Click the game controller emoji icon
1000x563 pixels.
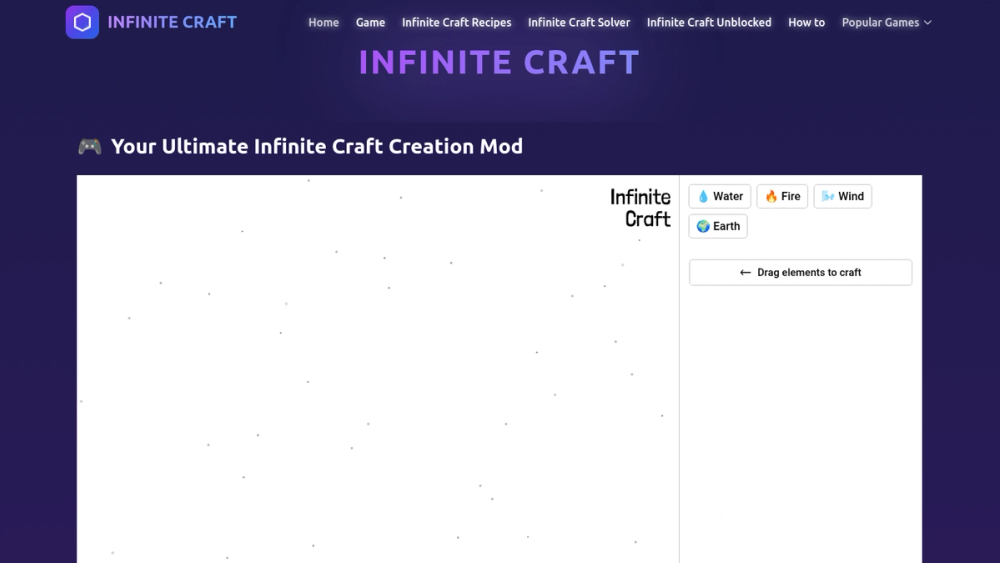tap(89, 146)
